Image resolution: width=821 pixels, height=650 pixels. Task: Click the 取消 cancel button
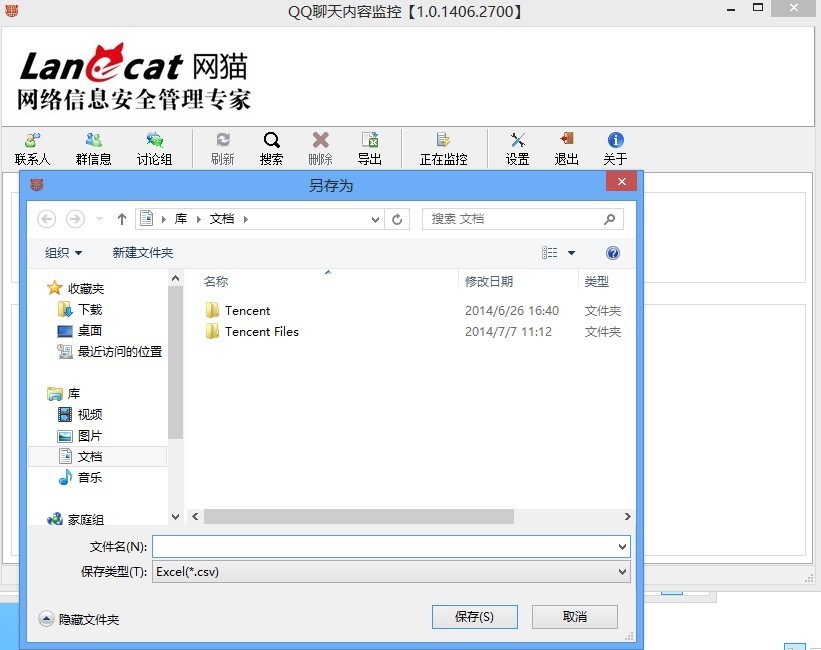[x=575, y=616]
